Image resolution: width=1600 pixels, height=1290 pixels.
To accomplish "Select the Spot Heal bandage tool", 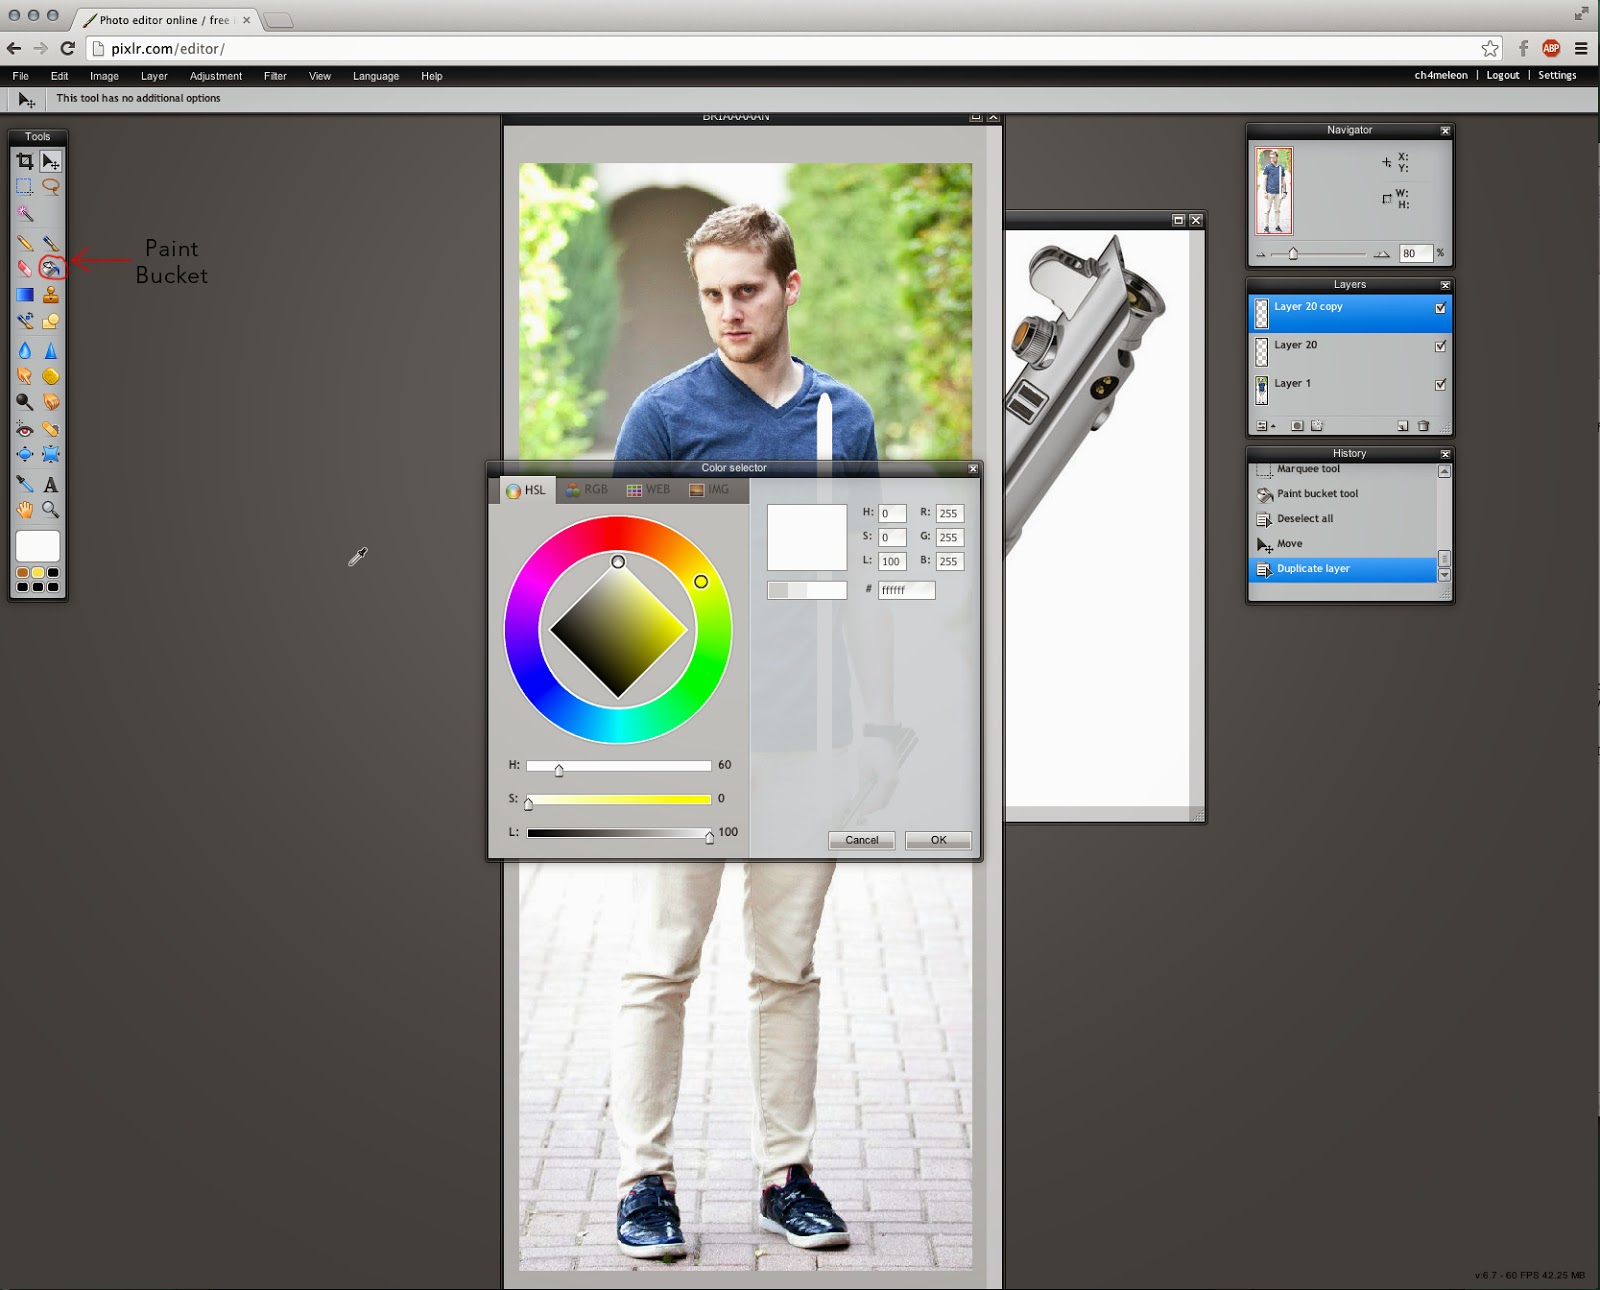I will (51, 429).
